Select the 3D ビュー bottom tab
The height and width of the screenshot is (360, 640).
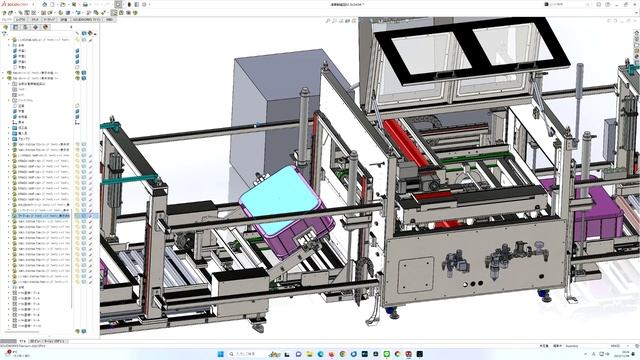[35, 341]
